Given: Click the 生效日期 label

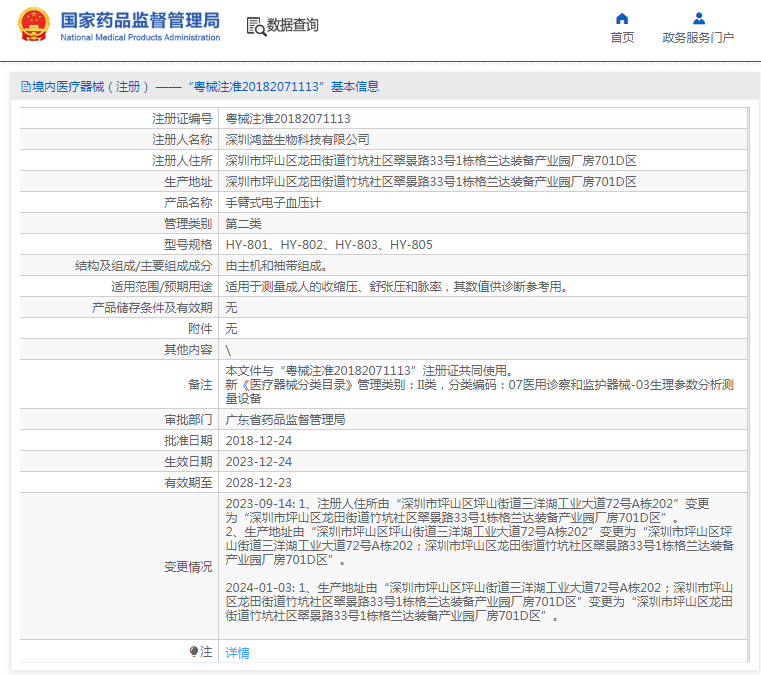Looking at the screenshot, I should point(188,461).
